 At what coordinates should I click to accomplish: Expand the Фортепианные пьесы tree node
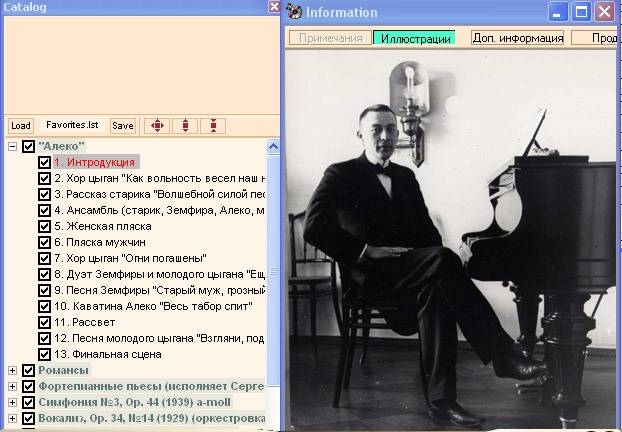[x=12, y=386]
